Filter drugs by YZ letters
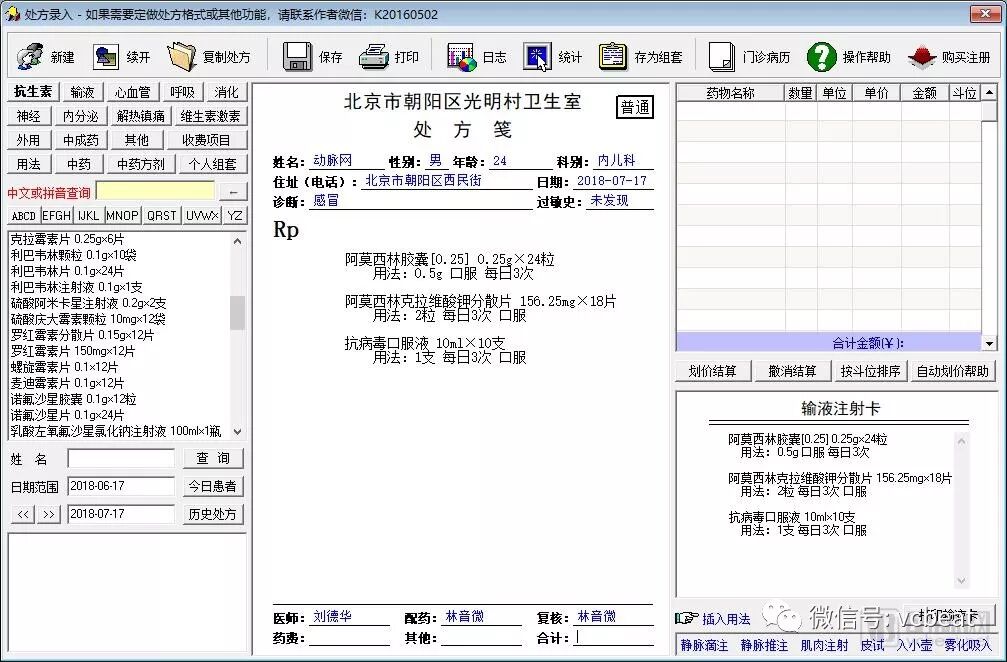This screenshot has height=662, width=1007. coord(235,216)
